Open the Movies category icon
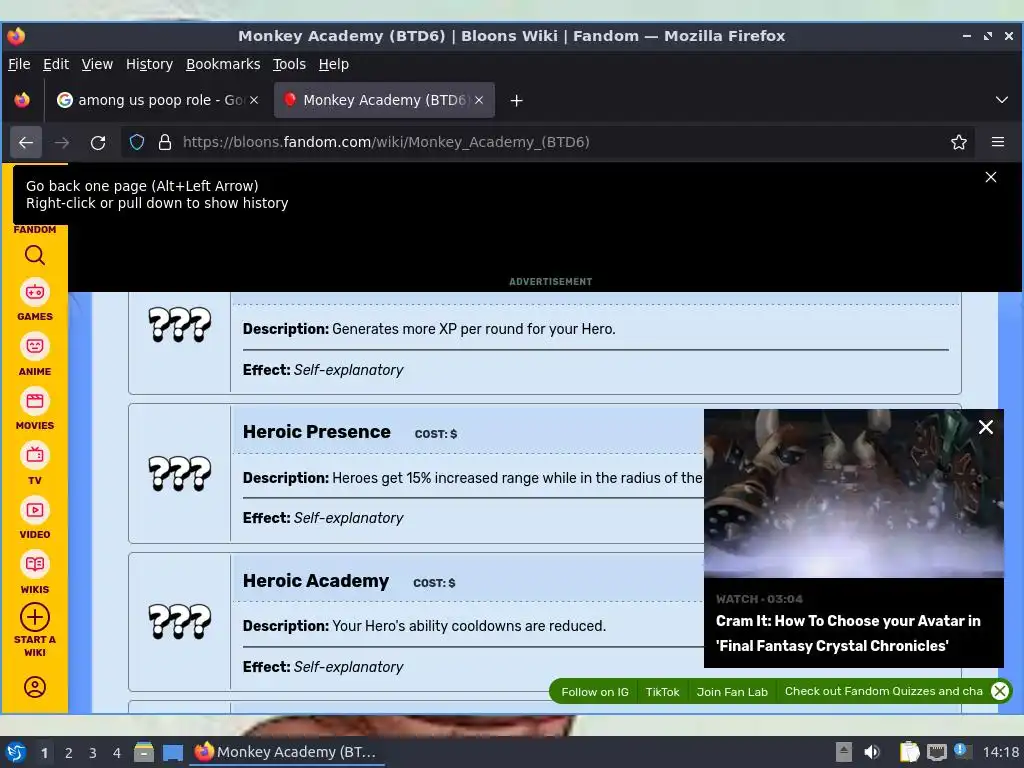This screenshot has height=768, width=1024. (x=35, y=401)
